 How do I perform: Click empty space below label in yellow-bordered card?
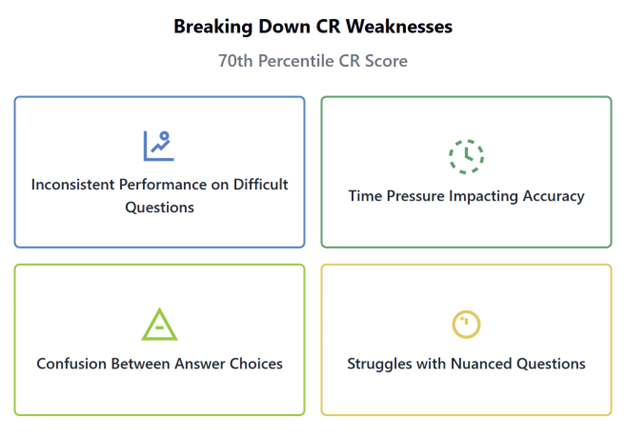click(466, 394)
